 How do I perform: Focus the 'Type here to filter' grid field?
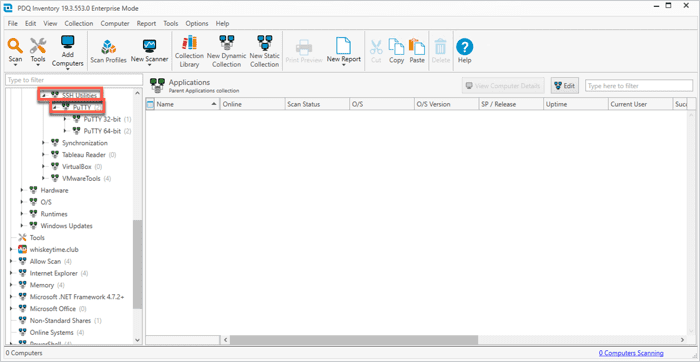(639, 86)
